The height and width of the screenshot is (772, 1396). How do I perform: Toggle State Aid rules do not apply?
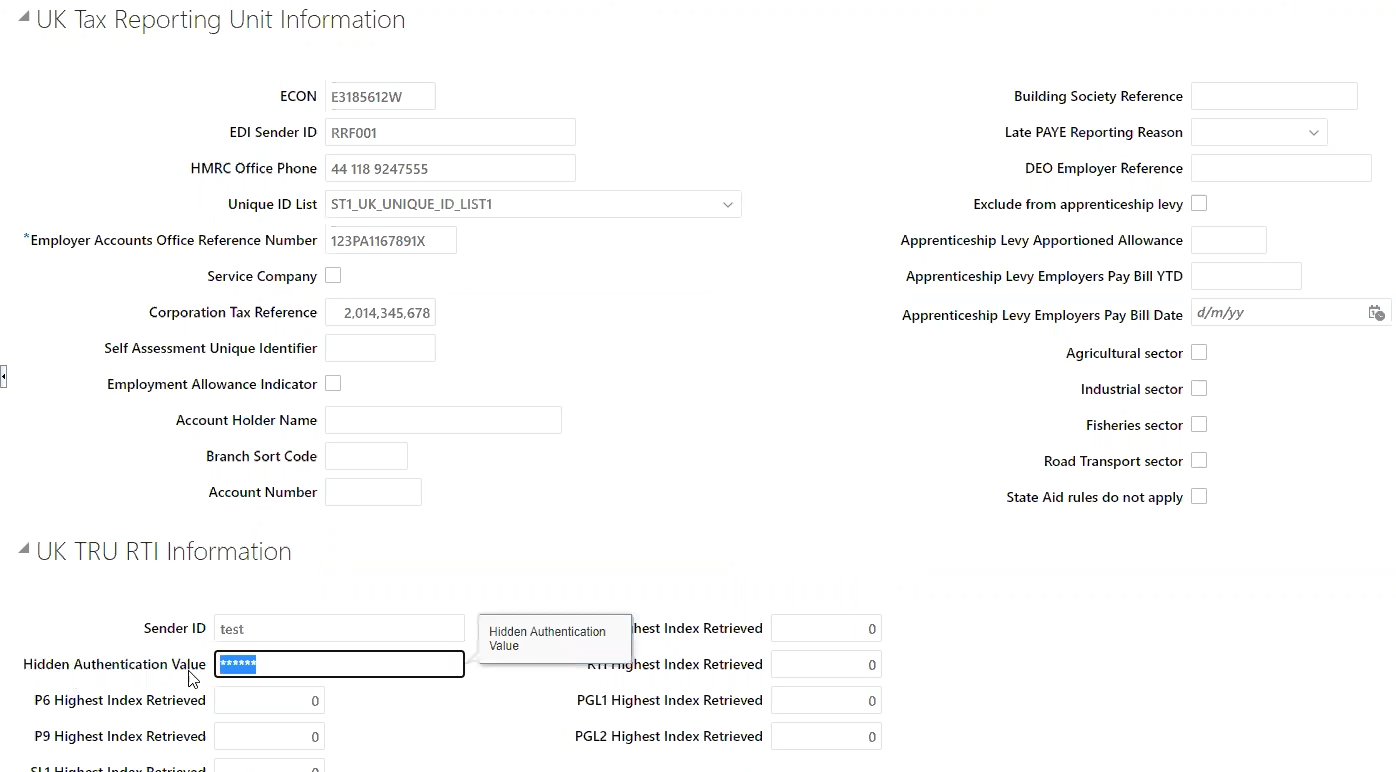point(1199,496)
